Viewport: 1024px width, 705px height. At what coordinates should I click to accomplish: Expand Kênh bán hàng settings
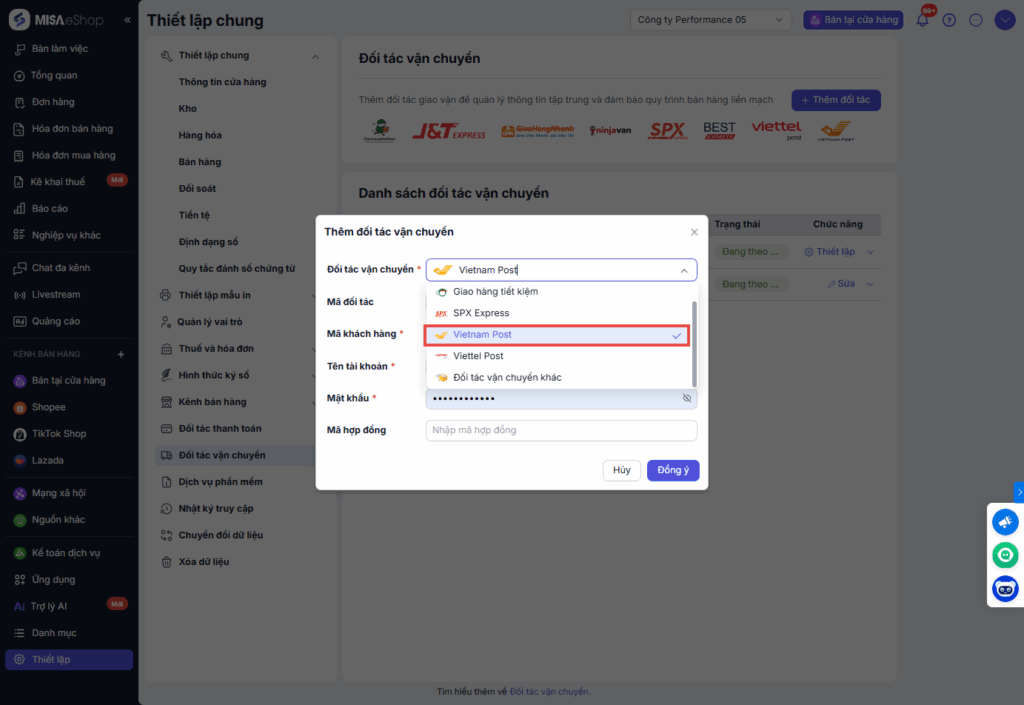[212, 402]
